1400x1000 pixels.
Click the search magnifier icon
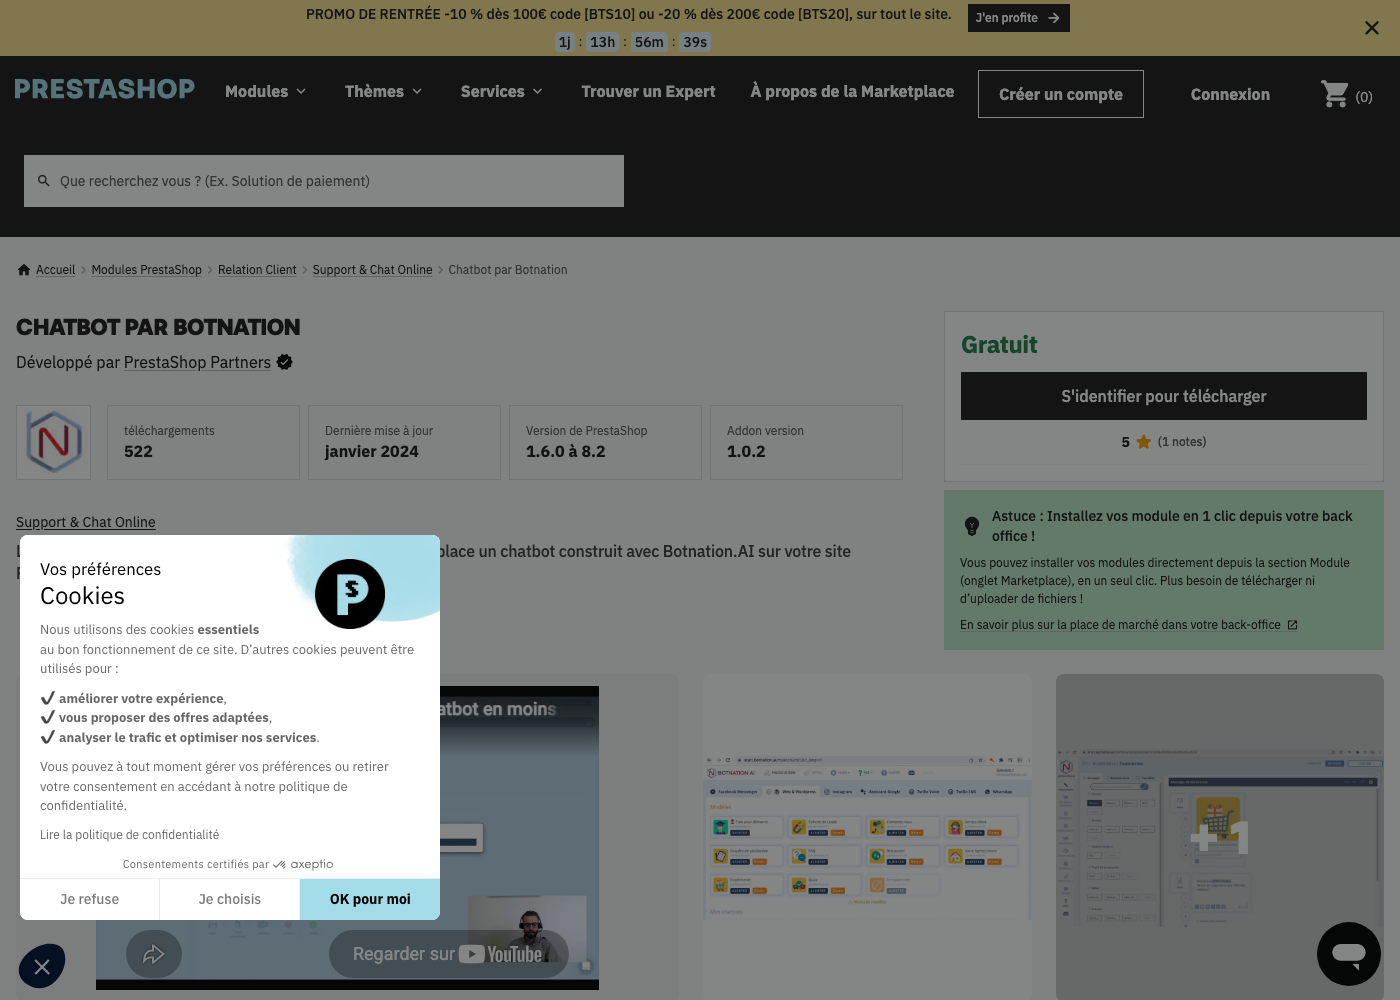(43, 181)
